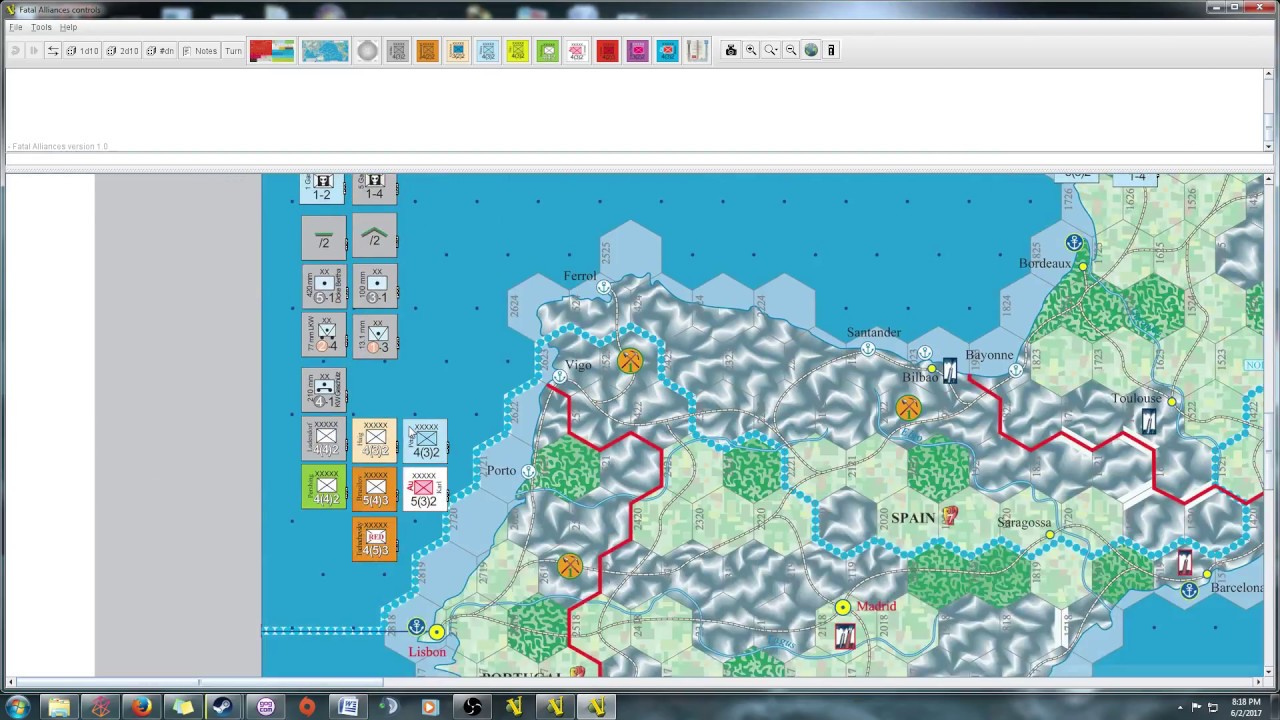Open the Notes window
The width and height of the screenshot is (1280, 720).
pos(200,50)
